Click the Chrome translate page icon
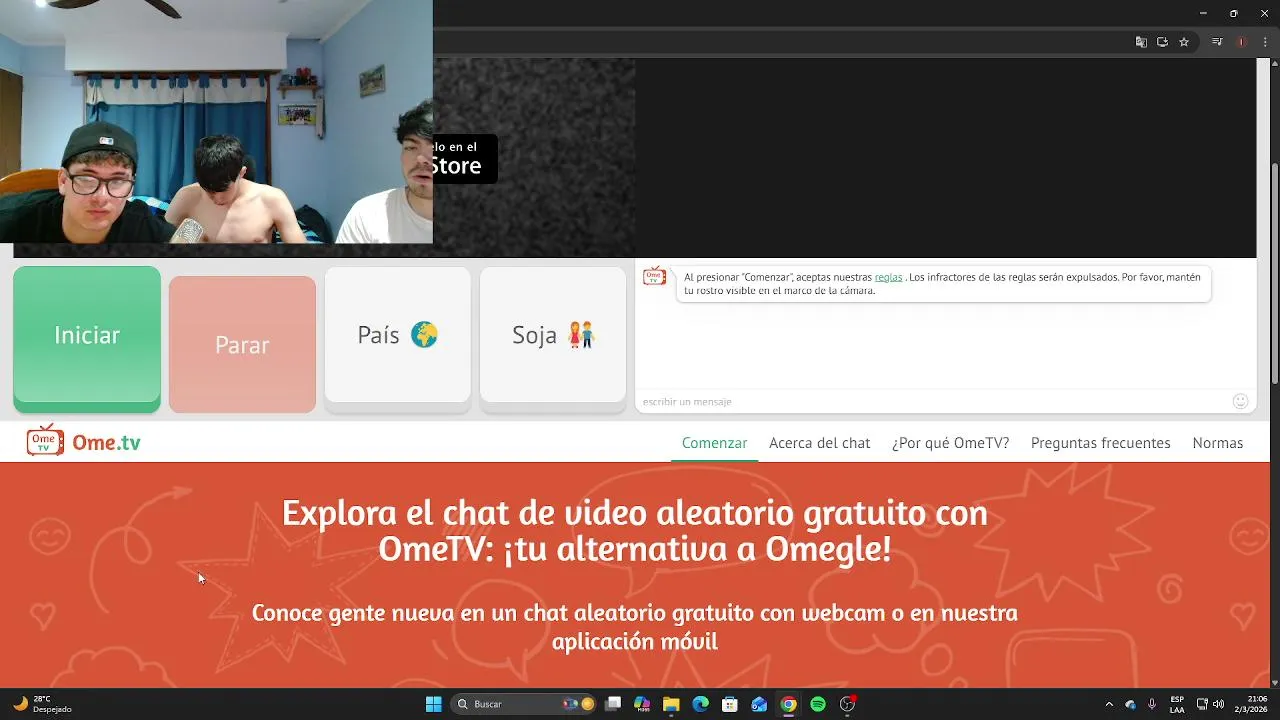 pyautogui.click(x=1141, y=42)
